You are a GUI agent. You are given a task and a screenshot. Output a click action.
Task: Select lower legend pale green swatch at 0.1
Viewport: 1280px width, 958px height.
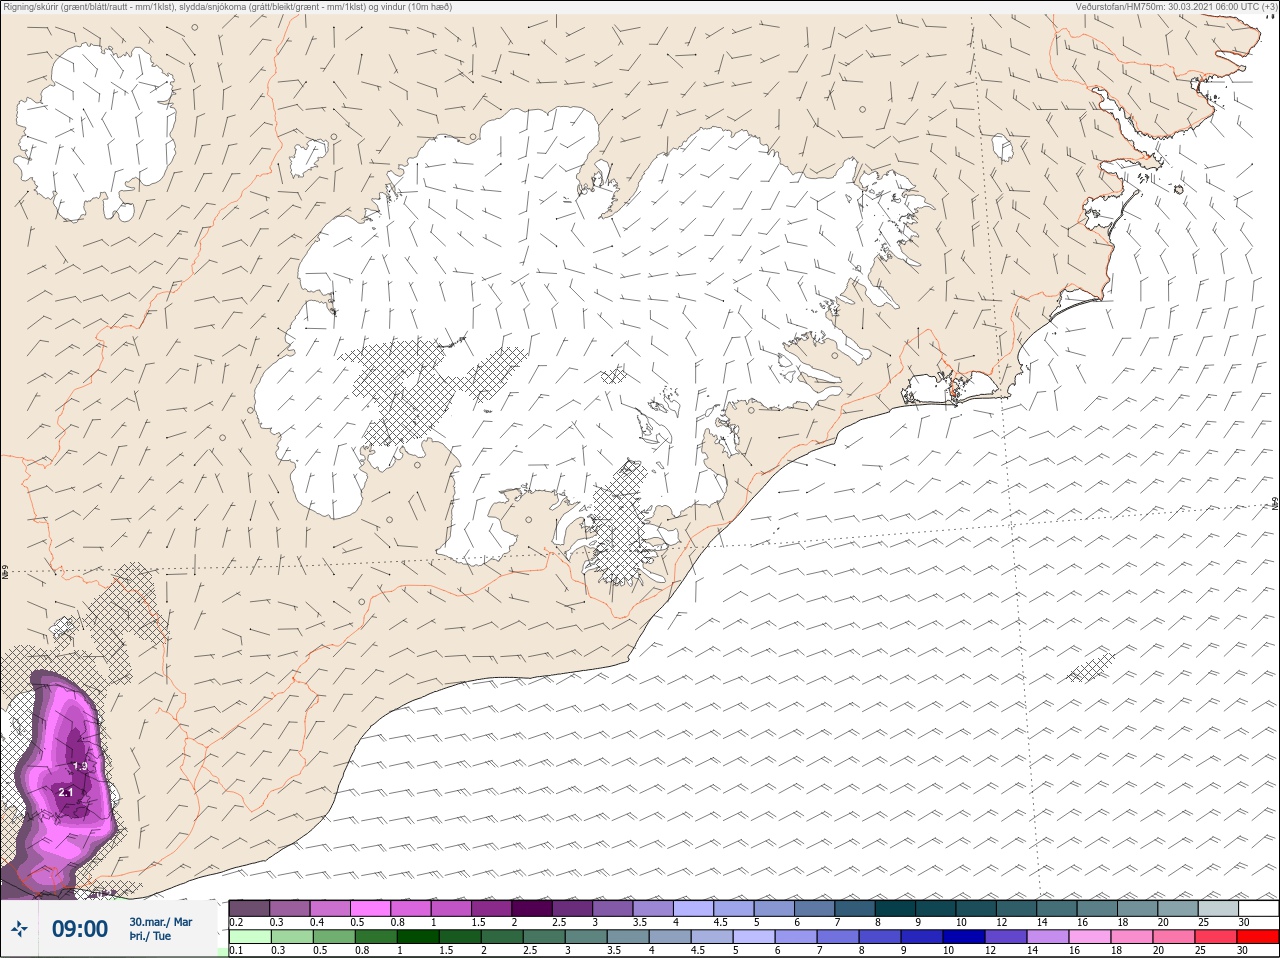[249, 937]
